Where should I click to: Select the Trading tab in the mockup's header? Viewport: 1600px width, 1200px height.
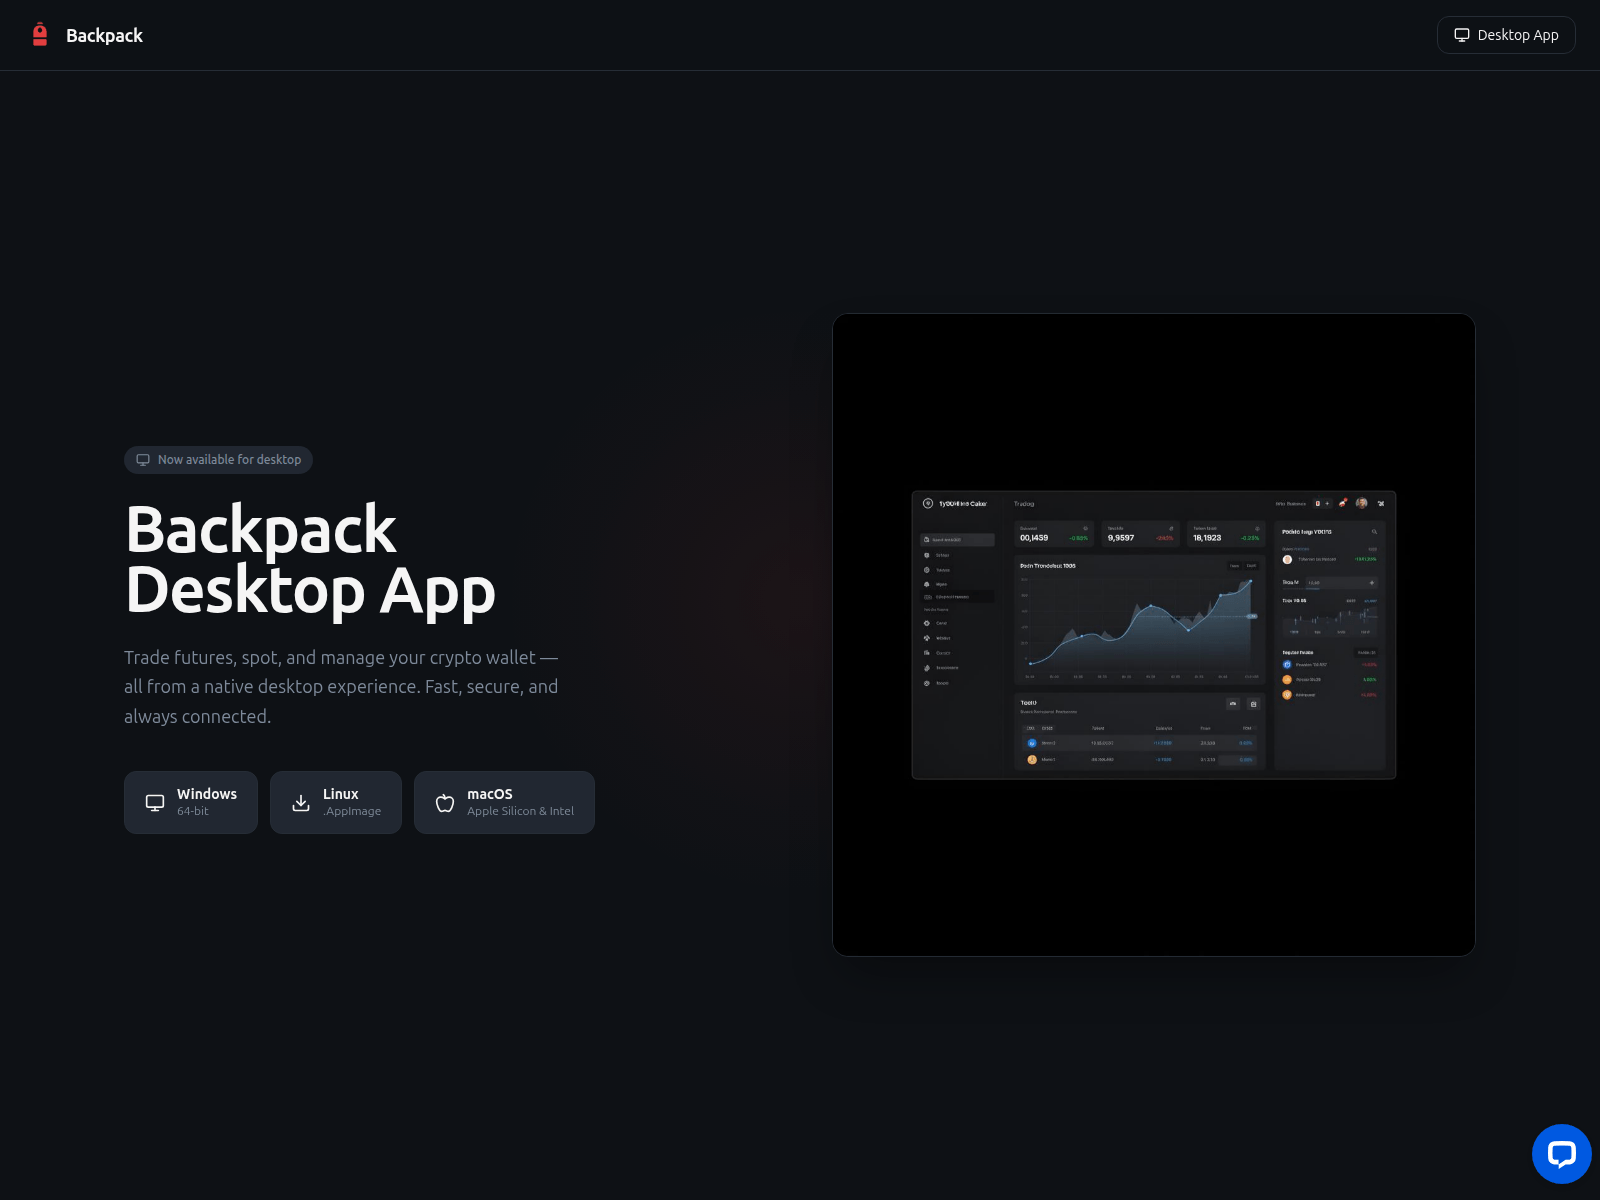pos(1022,504)
